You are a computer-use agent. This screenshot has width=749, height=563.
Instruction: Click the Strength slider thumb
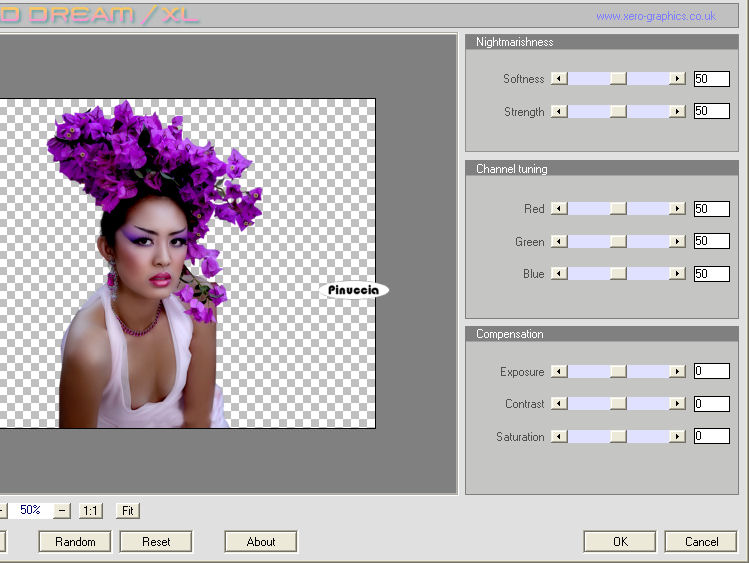click(x=618, y=111)
